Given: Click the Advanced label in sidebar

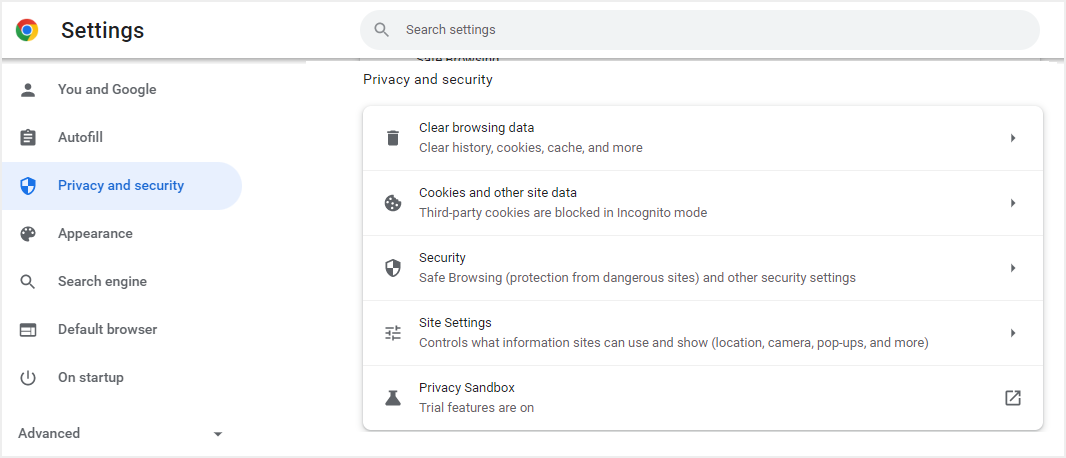Looking at the screenshot, I should tap(49, 434).
